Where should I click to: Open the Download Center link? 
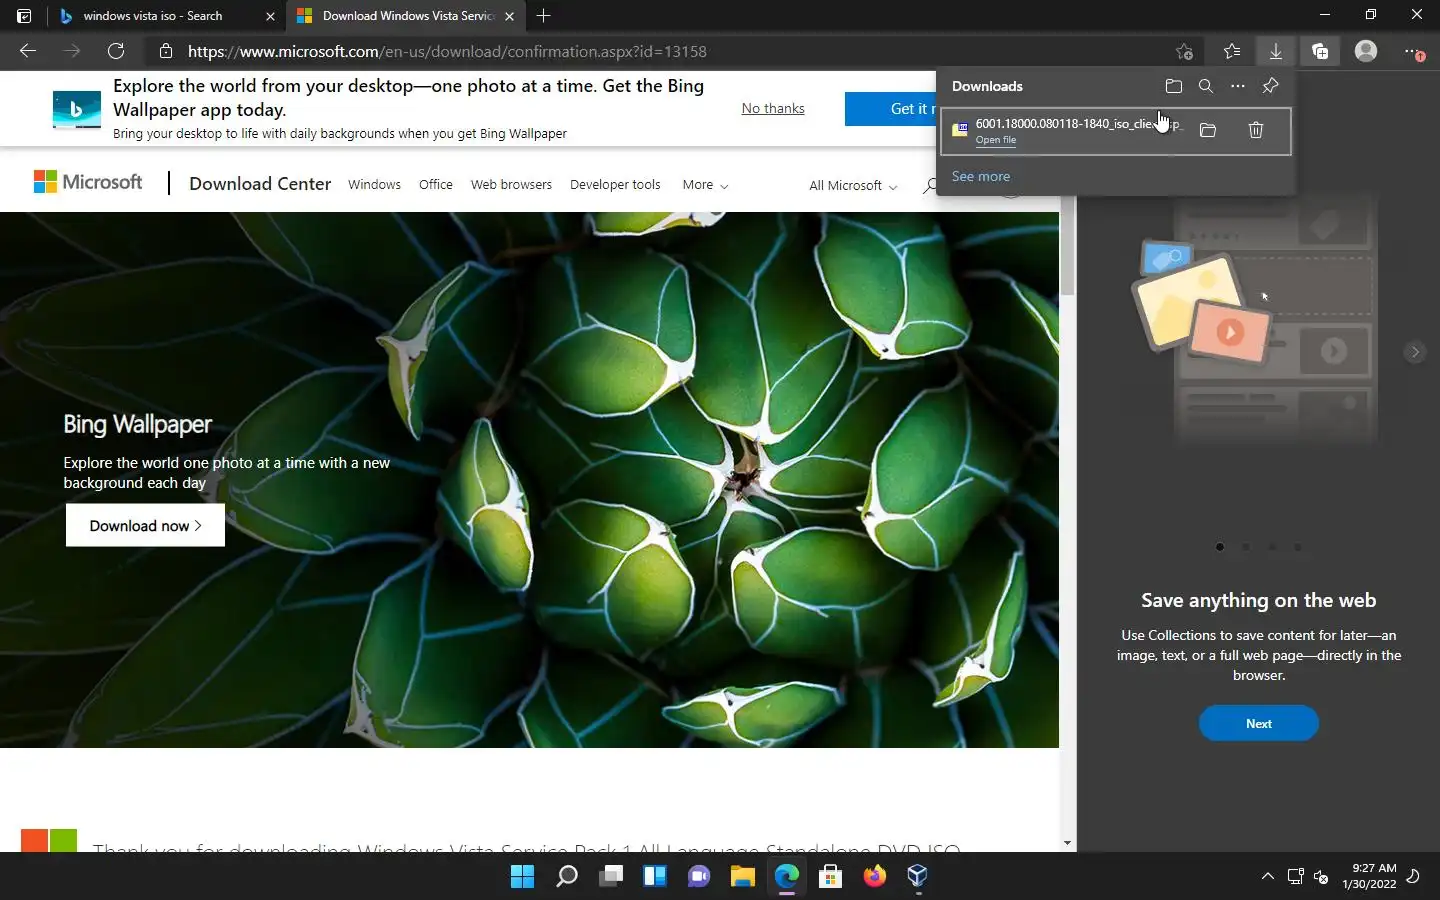pyautogui.click(x=260, y=184)
